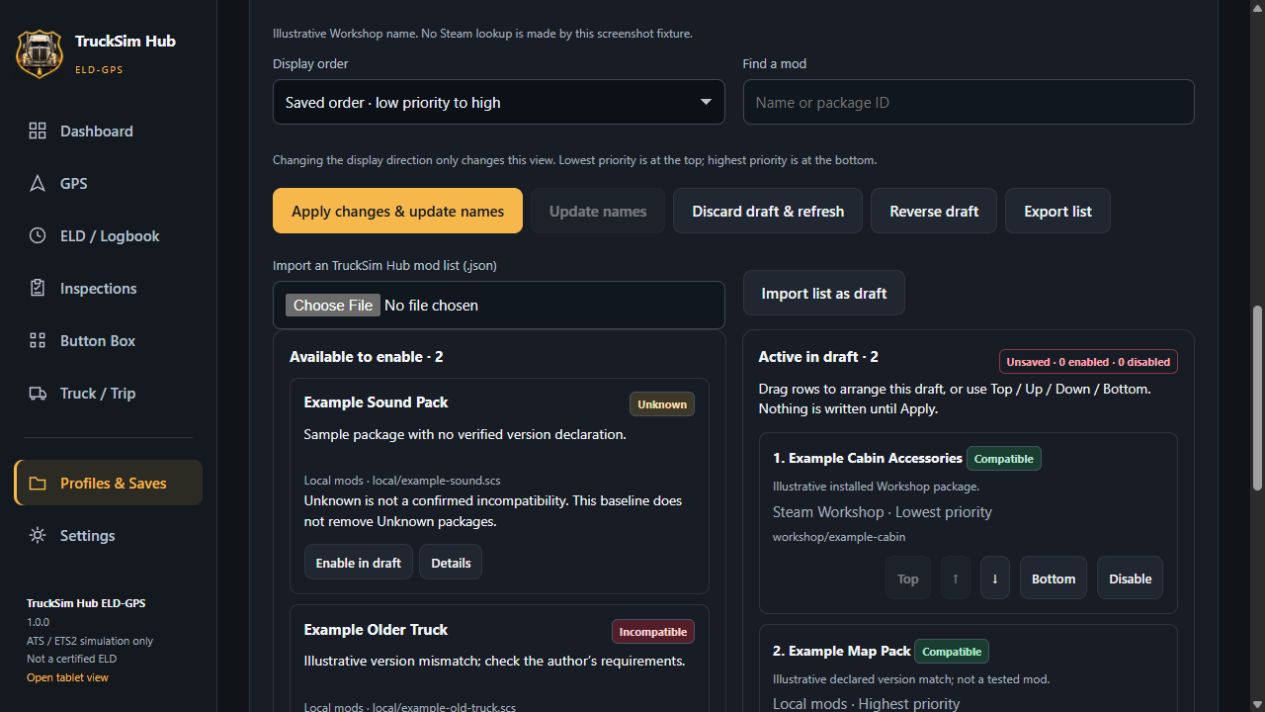Click the Export list button
1265x712 pixels.
pos(1057,211)
